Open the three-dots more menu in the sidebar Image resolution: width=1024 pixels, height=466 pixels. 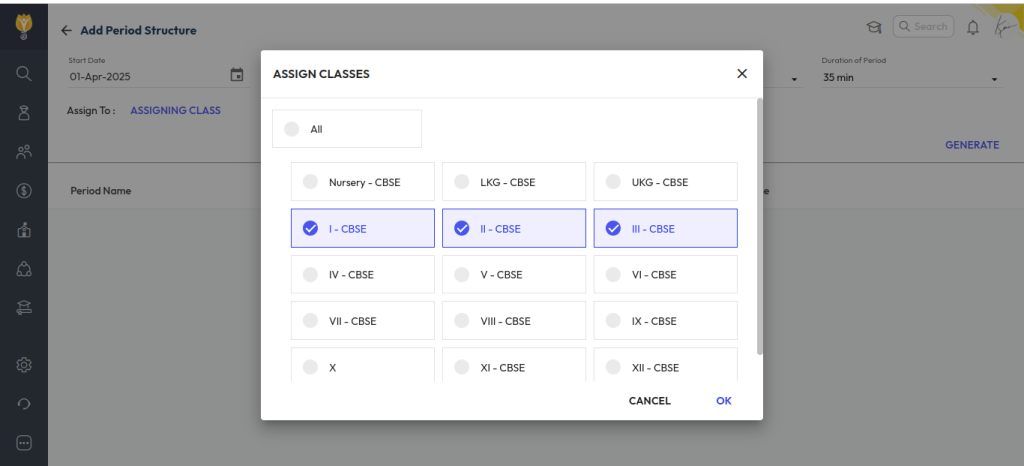click(24, 442)
